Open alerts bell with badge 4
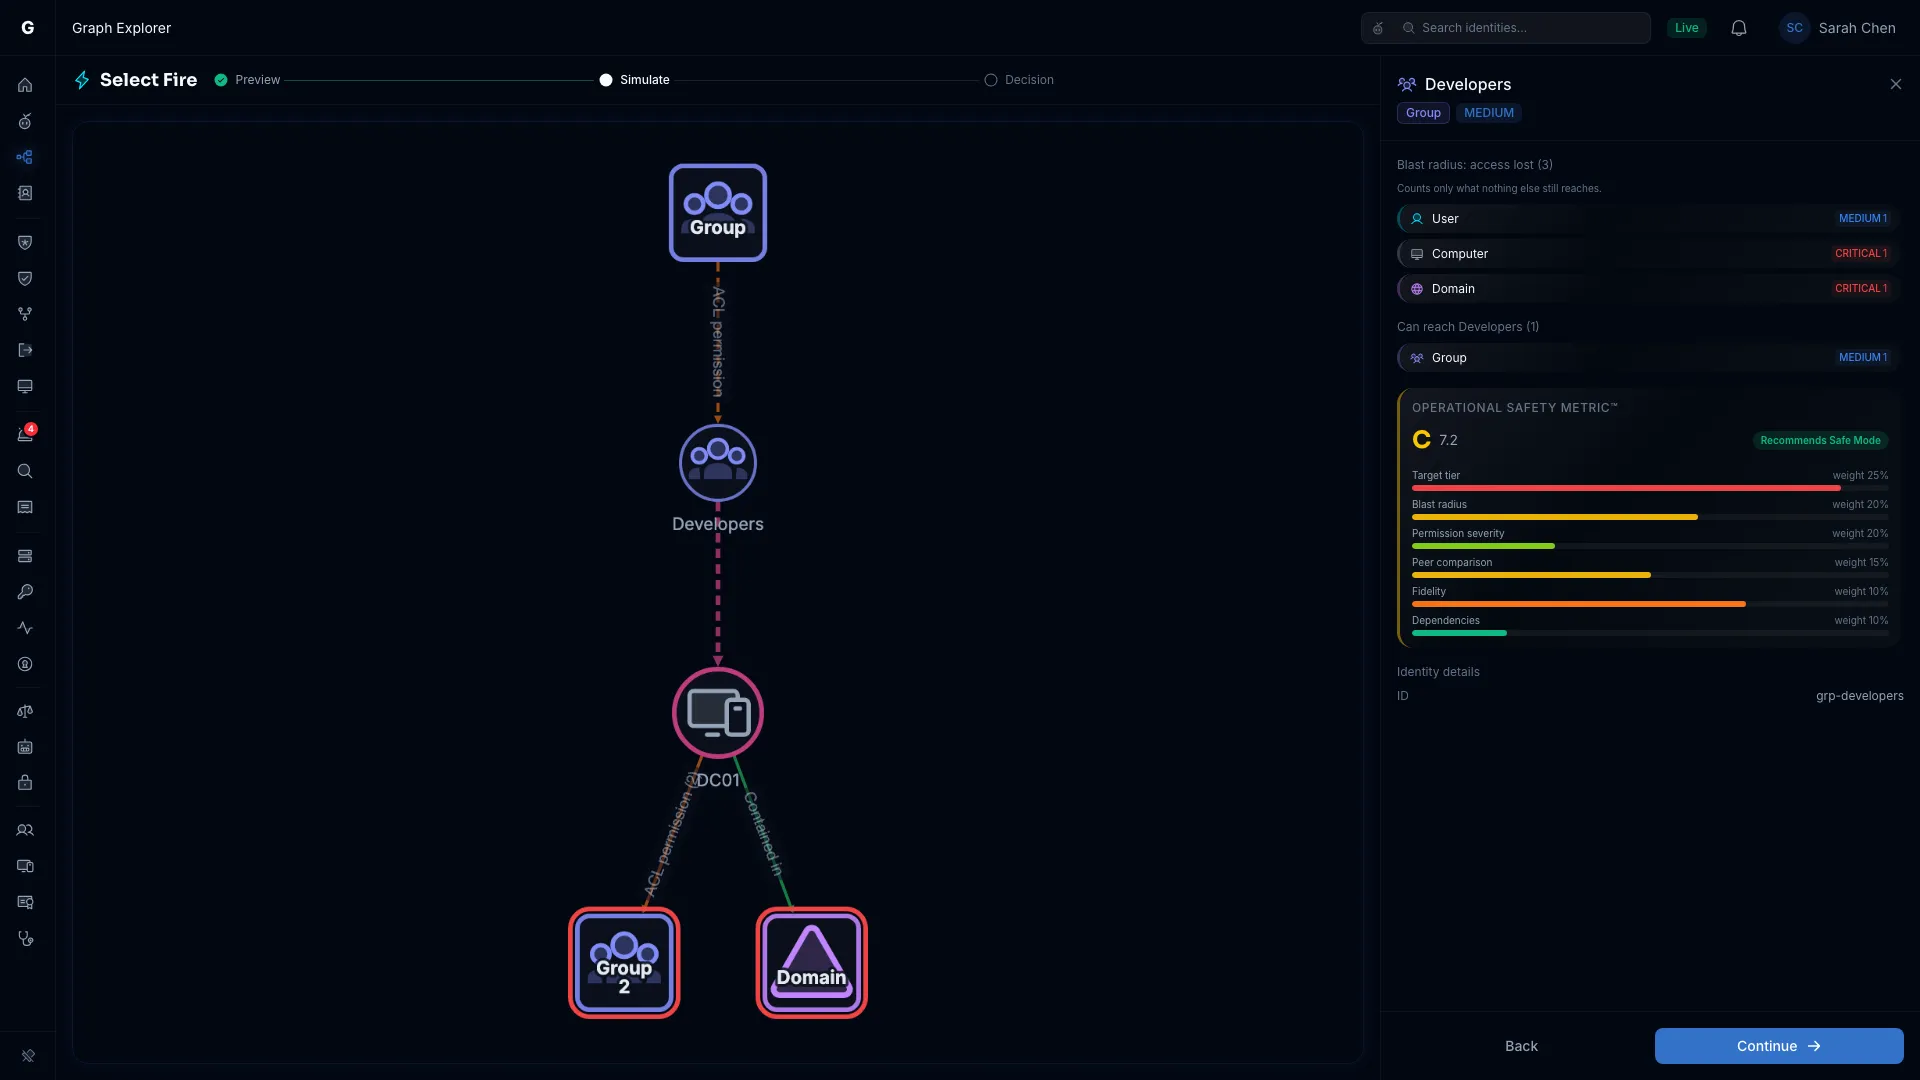 (x=25, y=434)
